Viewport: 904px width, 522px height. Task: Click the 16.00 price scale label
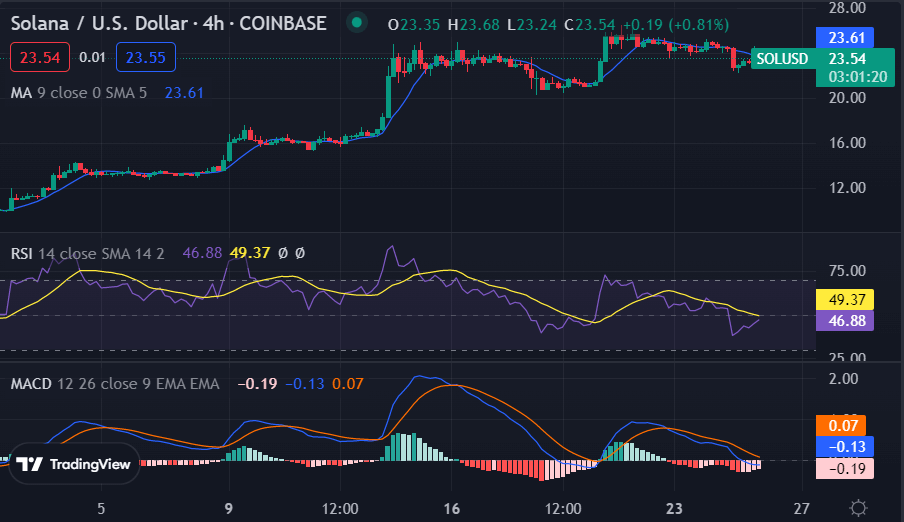point(848,143)
